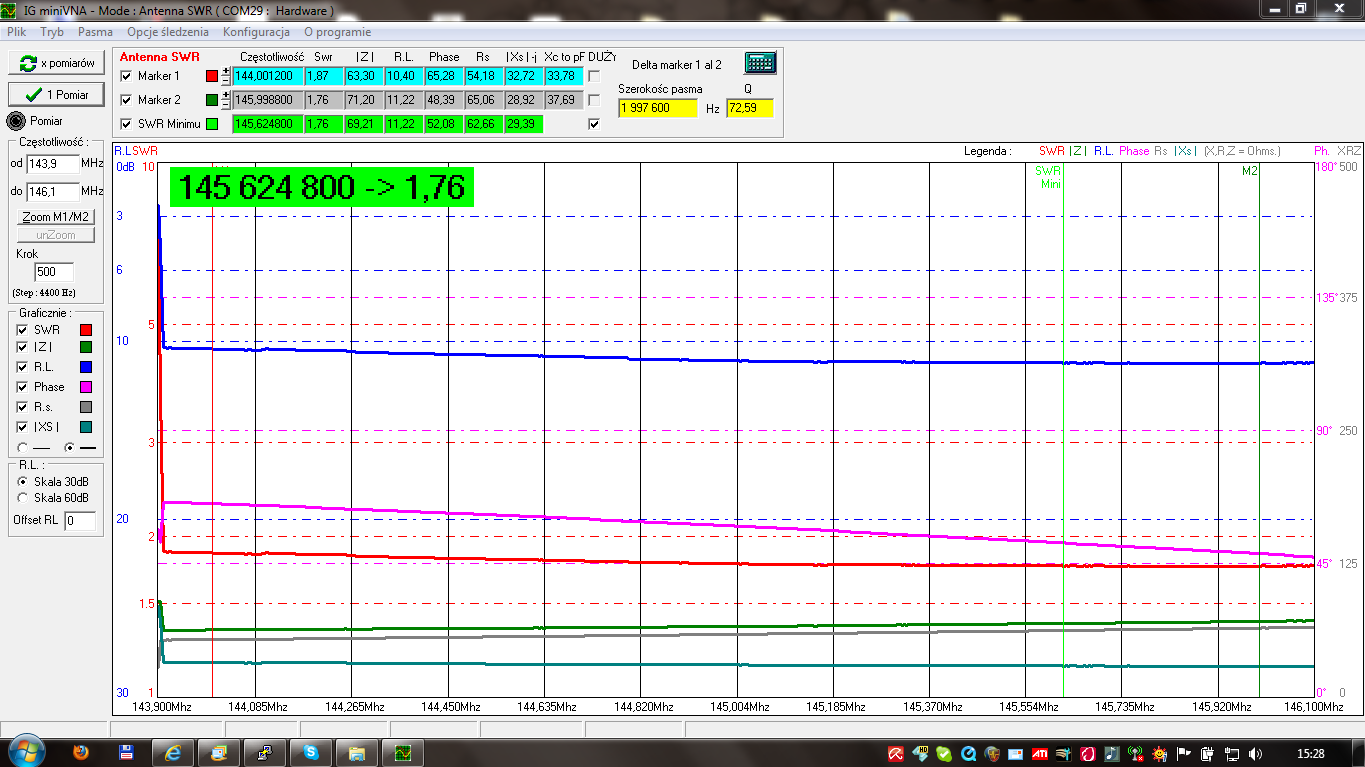Viewport: 1365px width, 767px height.
Task: Select the thin line style radio button
Action: [22, 447]
